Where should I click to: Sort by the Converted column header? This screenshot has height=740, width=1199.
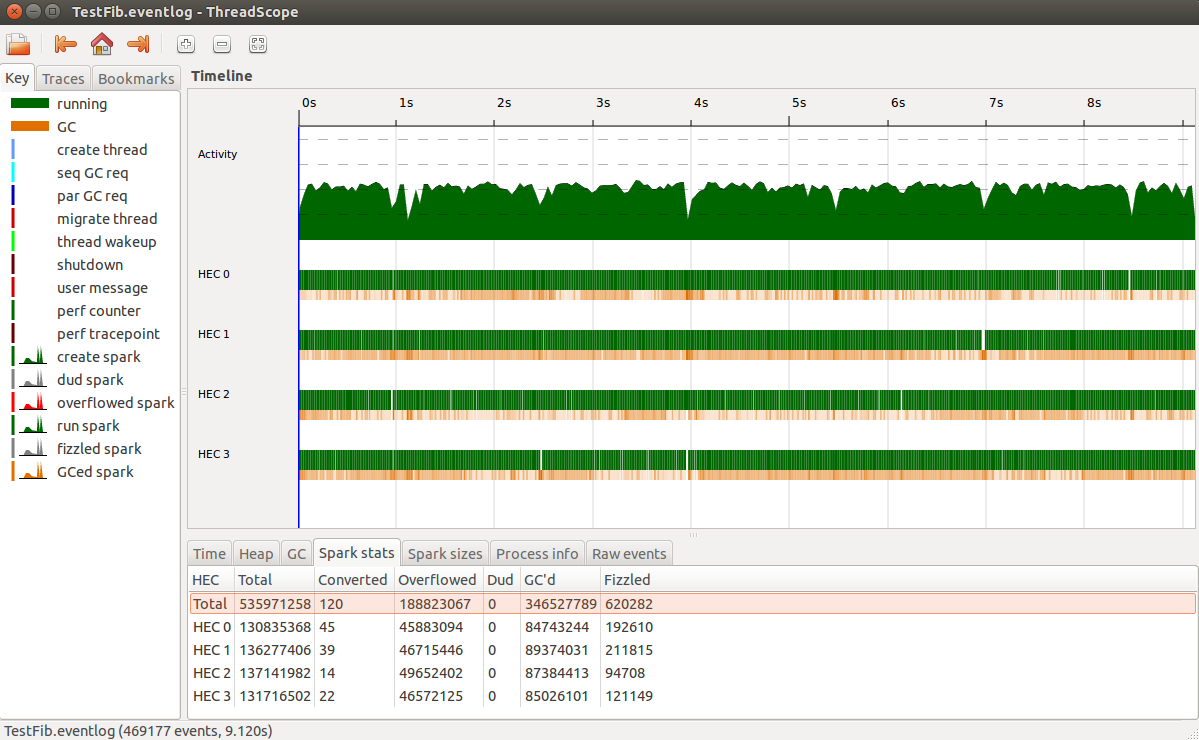(x=353, y=579)
